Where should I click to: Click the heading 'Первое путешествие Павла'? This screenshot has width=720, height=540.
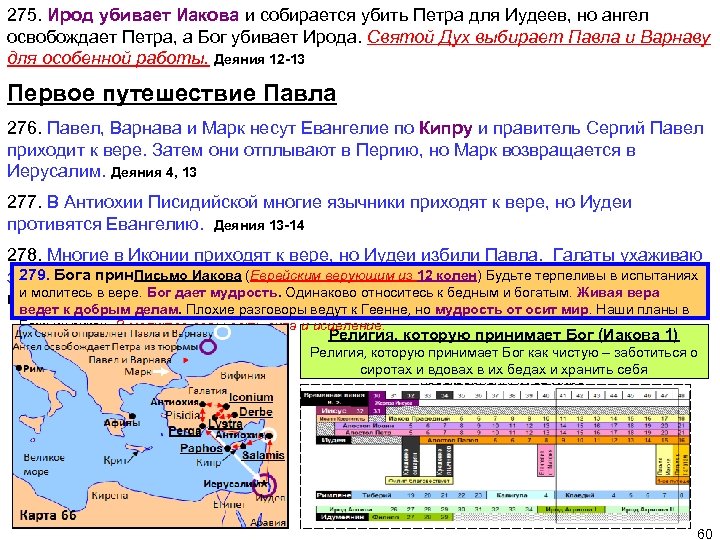tap(172, 93)
